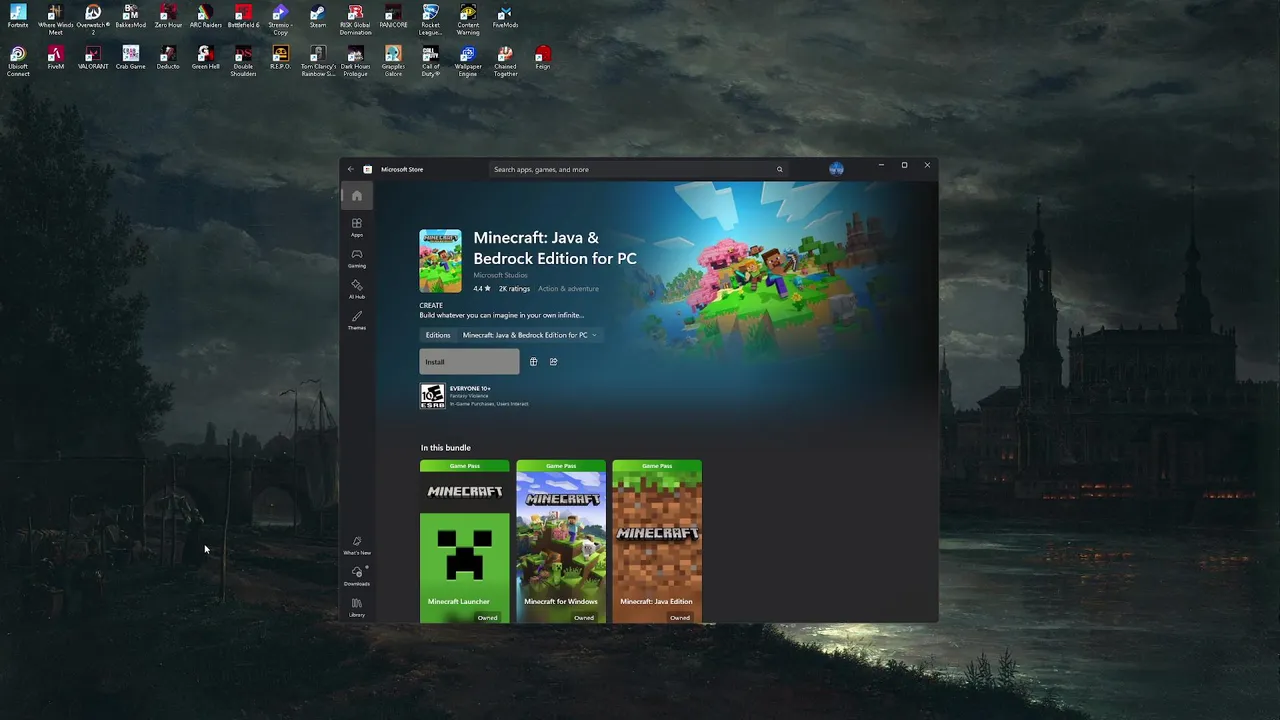Select the Content Warning desktop shortcut
This screenshot has height=720, width=1280.
tap(468, 20)
